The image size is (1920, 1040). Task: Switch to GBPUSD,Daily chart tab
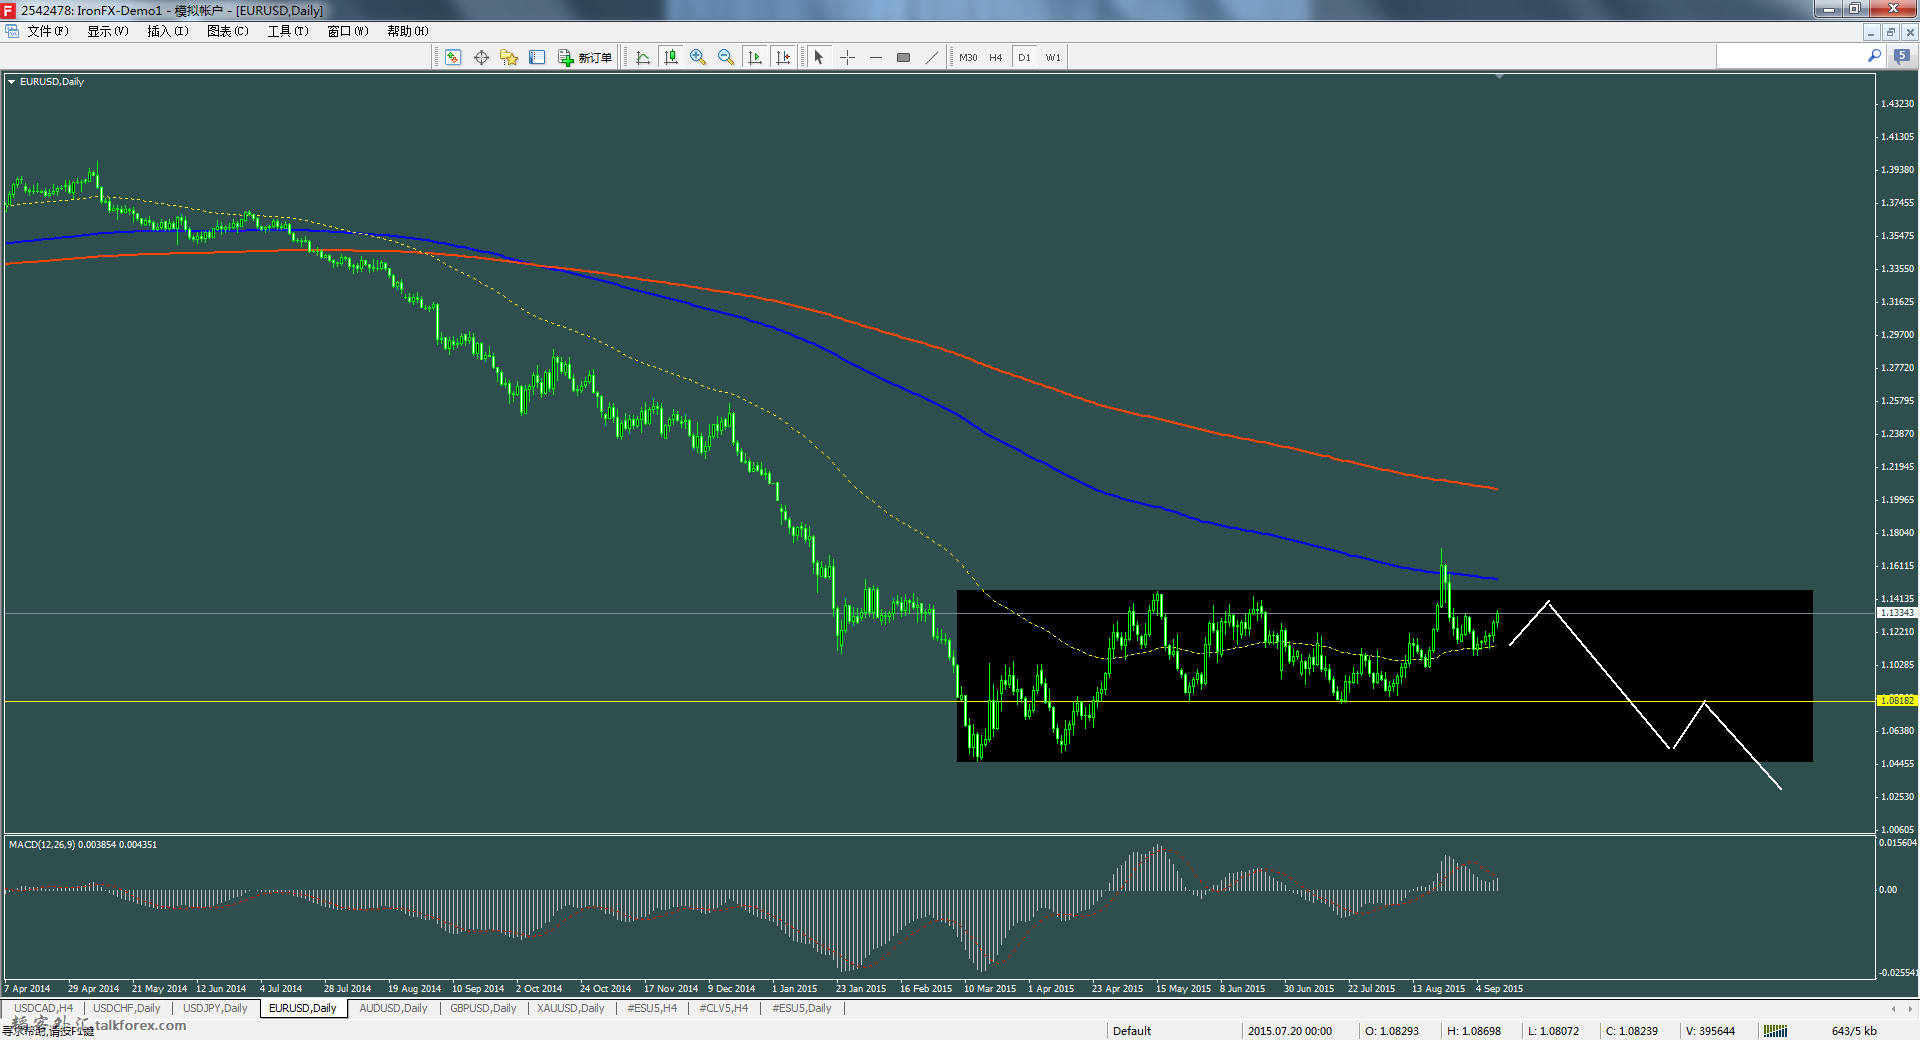click(483, 1008)
